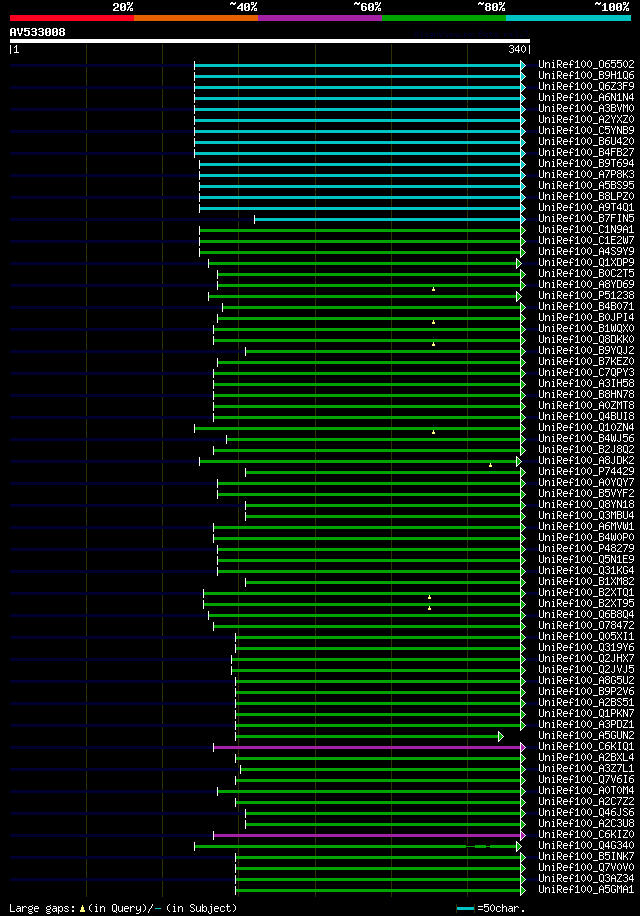The image size is (640, 916).
Task: Select label UniRef100_C6KIZ0
Action: tap(586, 835)
